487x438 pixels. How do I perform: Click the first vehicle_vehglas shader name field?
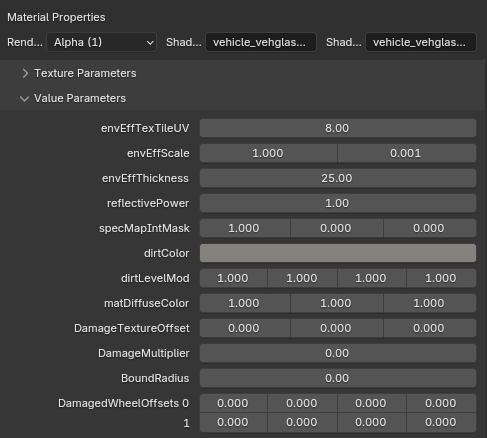(x=261, y=42)
